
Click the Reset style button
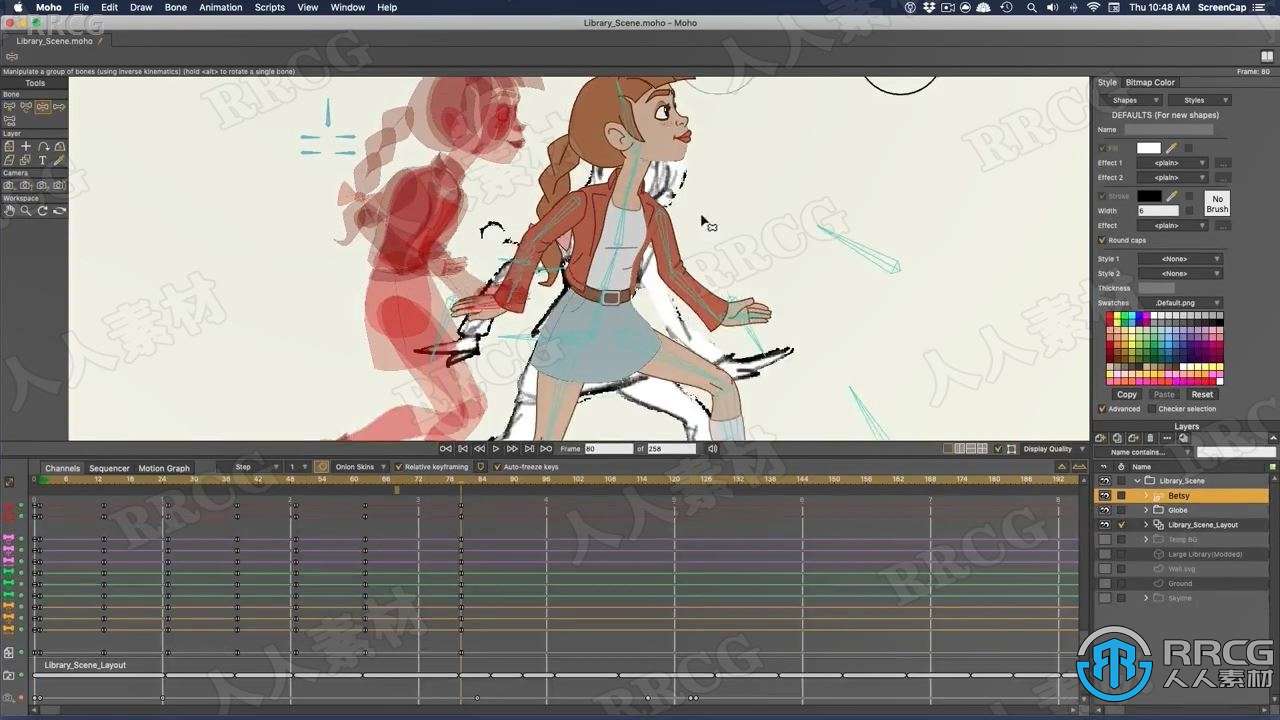tap(1202, 394)
